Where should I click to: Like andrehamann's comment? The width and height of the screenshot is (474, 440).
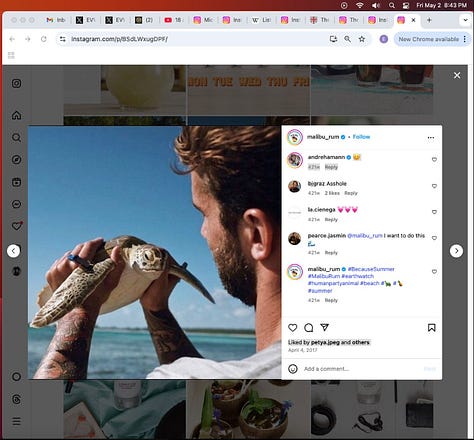(x=434, y=160)
